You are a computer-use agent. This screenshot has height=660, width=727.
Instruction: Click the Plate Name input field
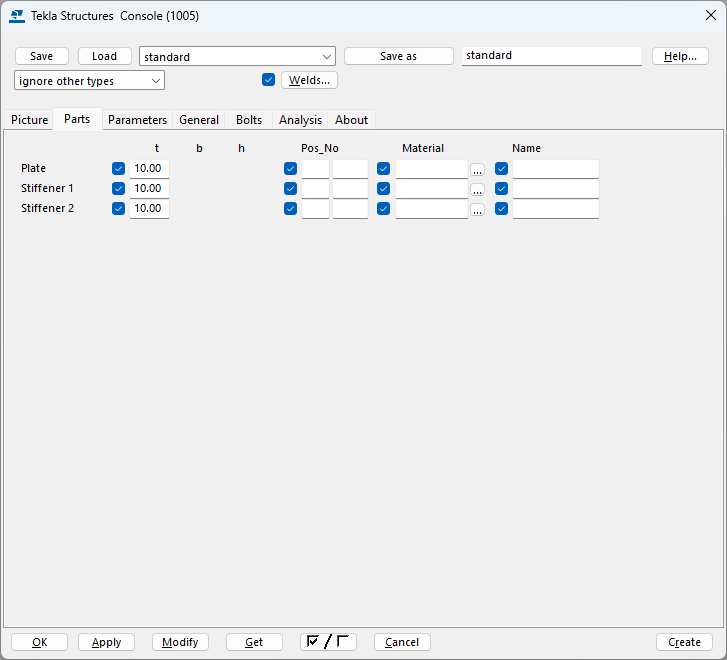point(556,168)
